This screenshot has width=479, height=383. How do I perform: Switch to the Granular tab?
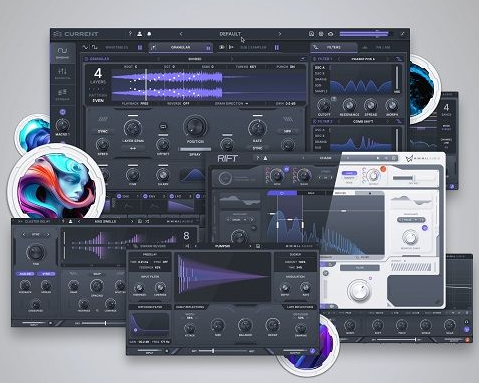click(180, 48)
